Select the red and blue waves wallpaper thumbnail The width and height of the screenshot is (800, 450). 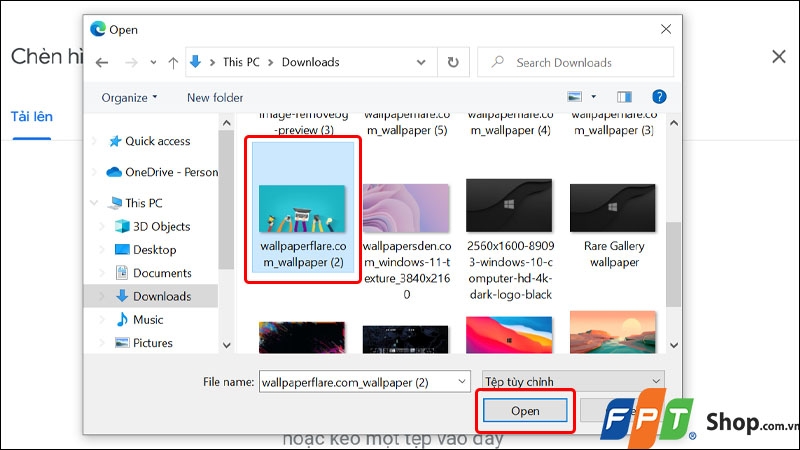509,335
